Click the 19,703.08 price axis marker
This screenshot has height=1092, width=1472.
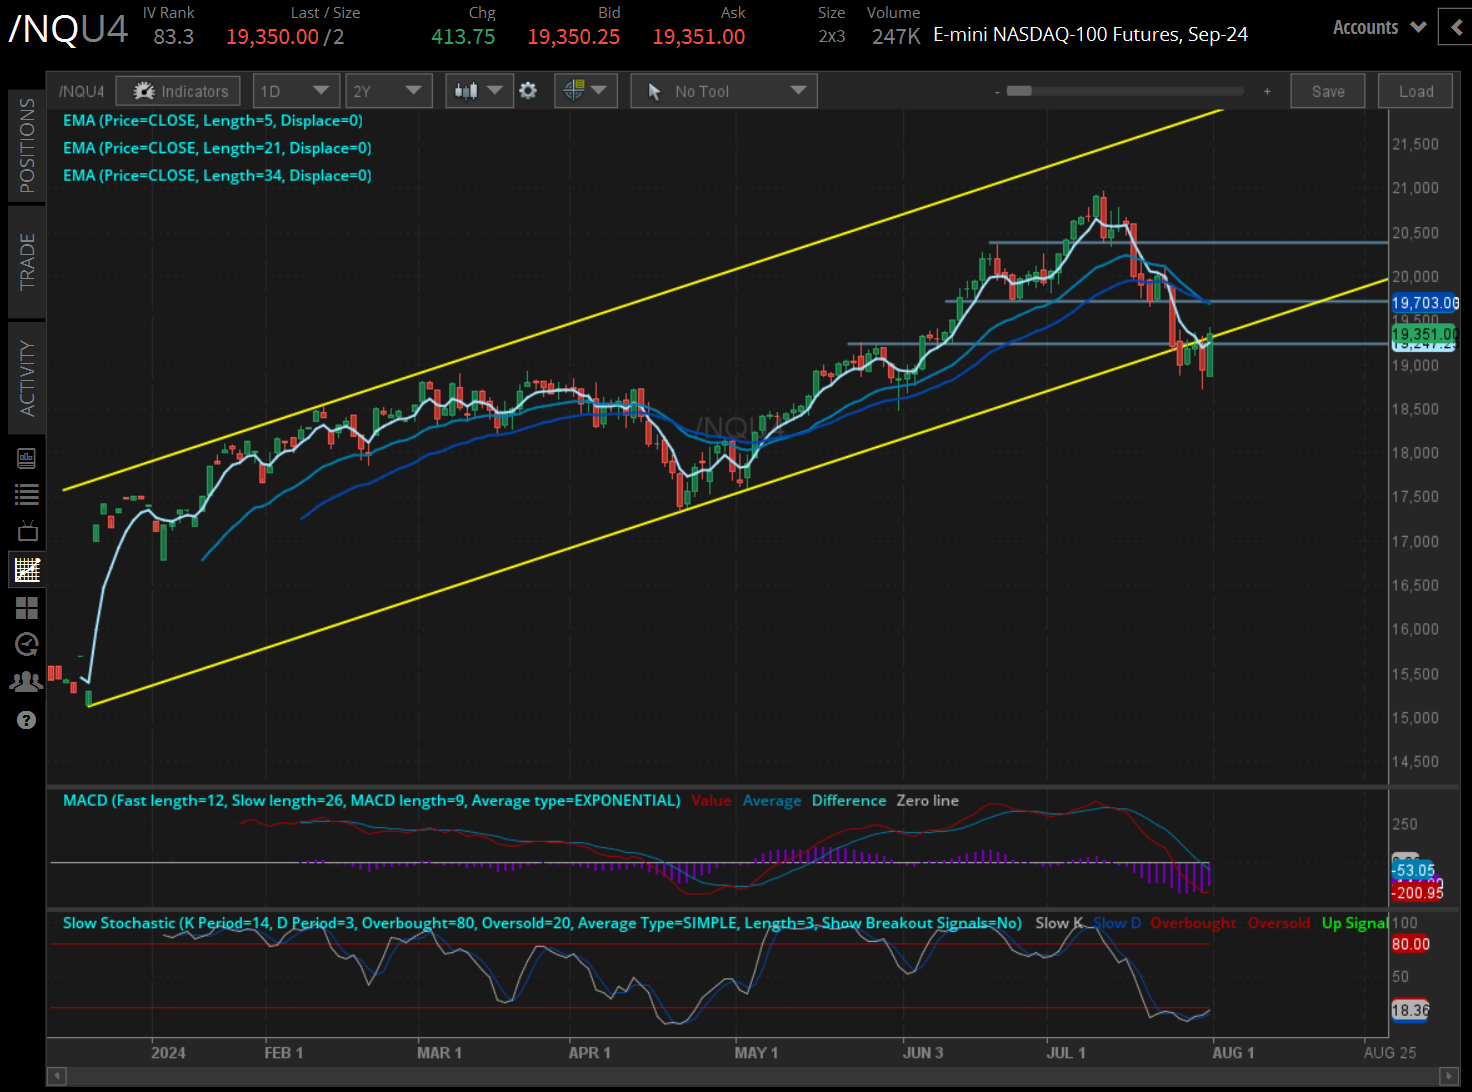pyautogui.click(x=1425, y=303)
